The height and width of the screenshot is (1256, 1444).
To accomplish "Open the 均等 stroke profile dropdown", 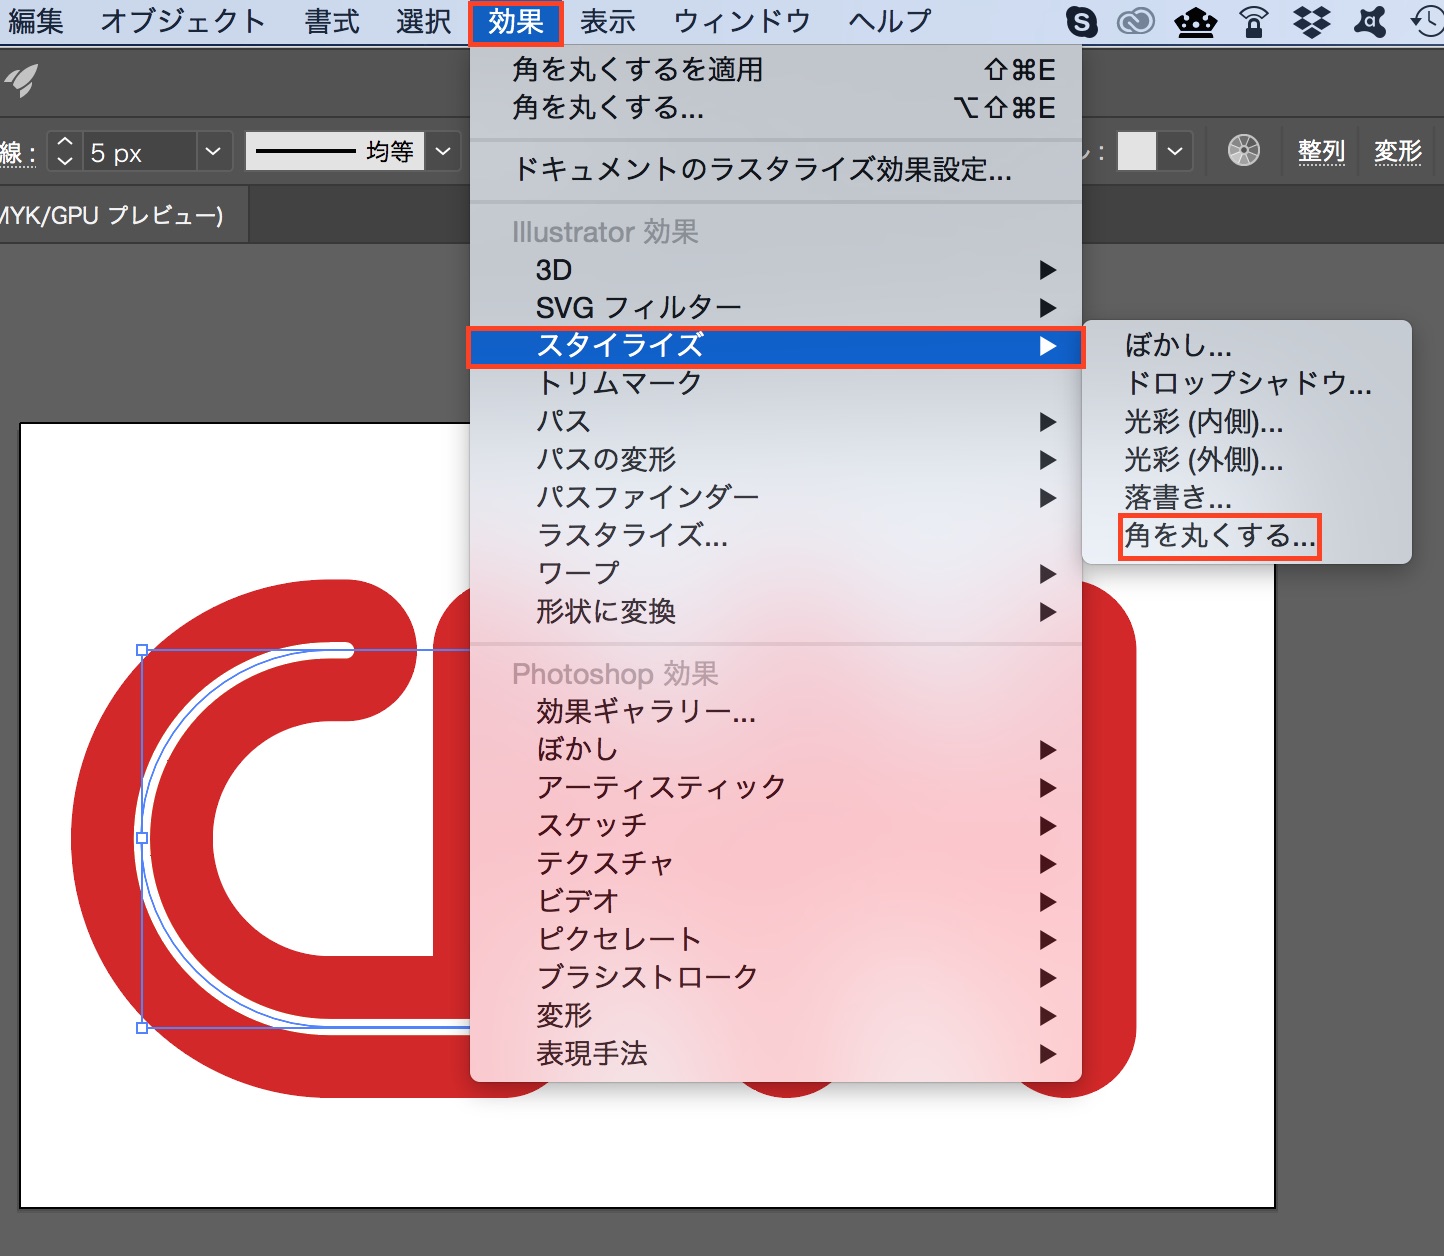I will tap(443, 152).
